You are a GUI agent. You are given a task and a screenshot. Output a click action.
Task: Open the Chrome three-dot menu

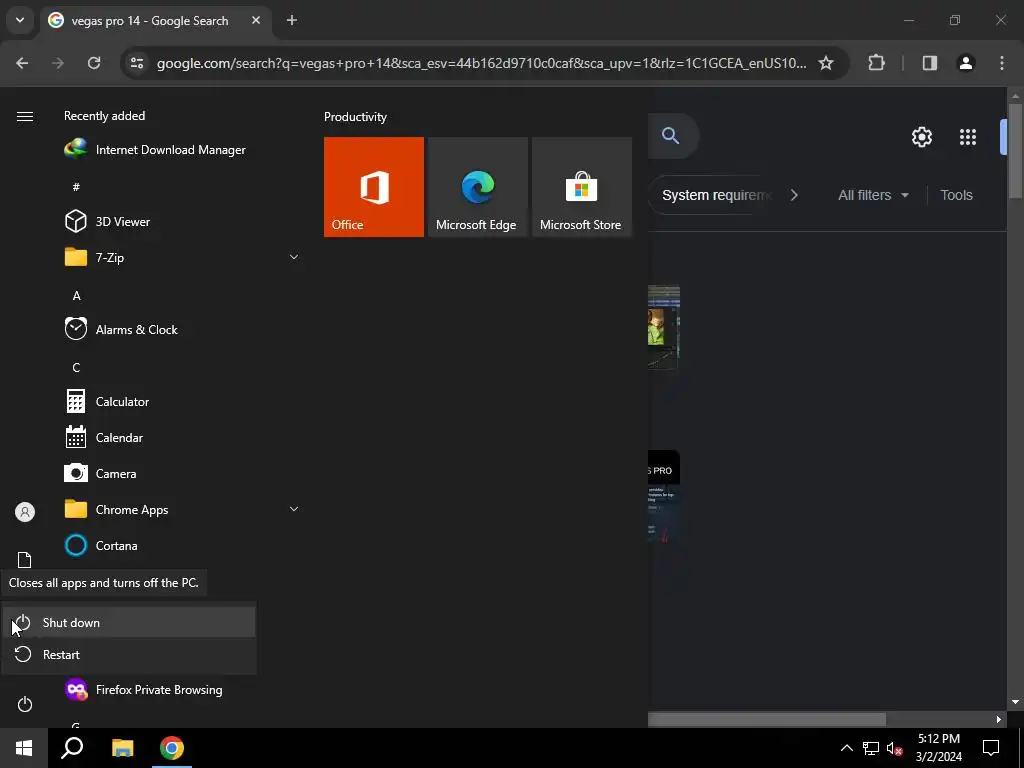tap(1002, 63)
